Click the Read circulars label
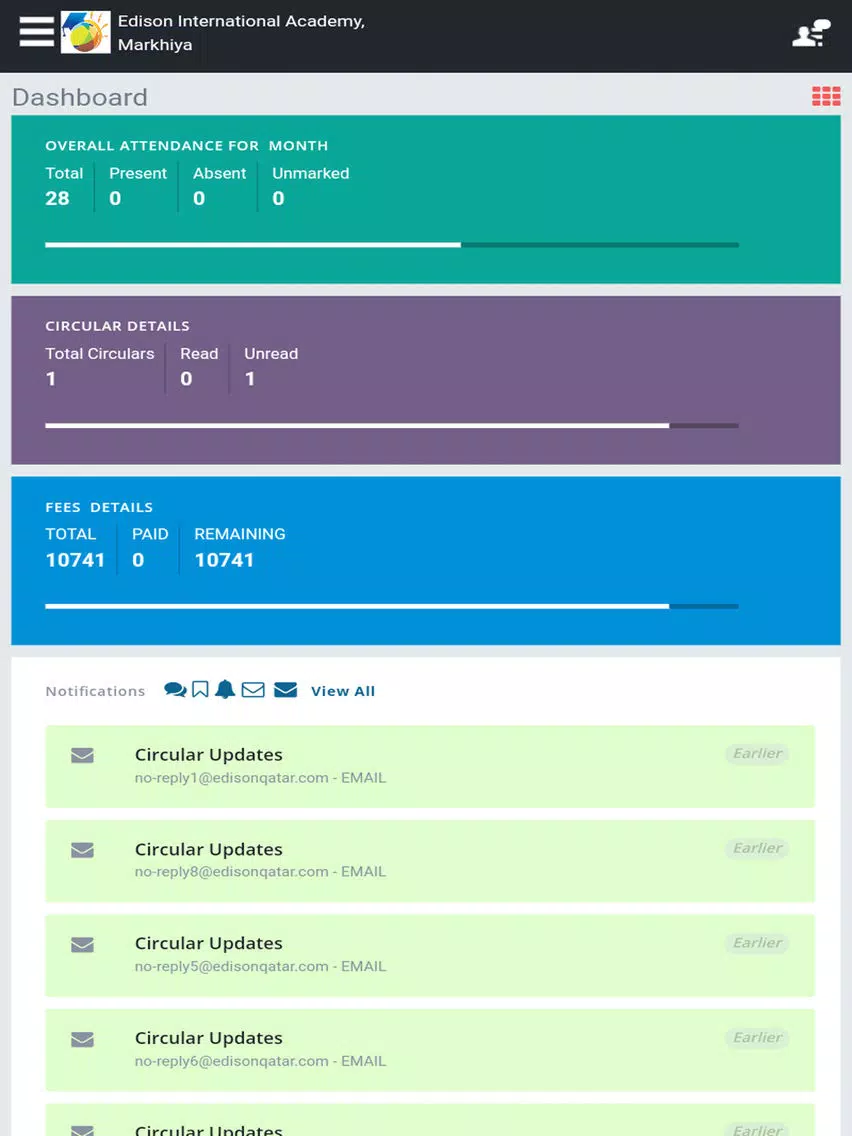The width and height of the screenshot is (852, 1136). click(199, 354)
